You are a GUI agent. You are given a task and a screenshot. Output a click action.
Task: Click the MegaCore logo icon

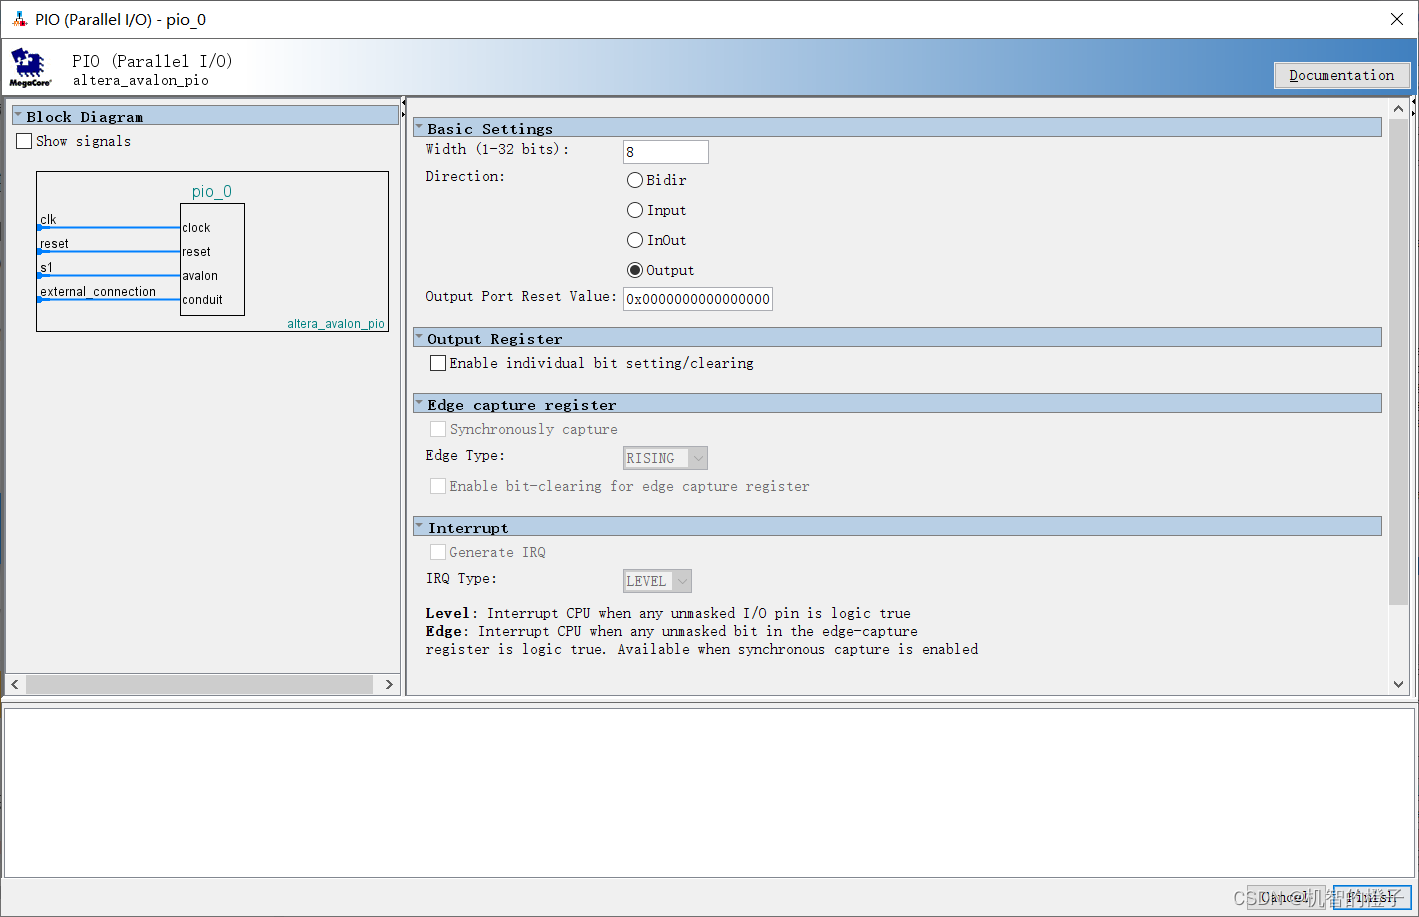(x=30, y=67)
